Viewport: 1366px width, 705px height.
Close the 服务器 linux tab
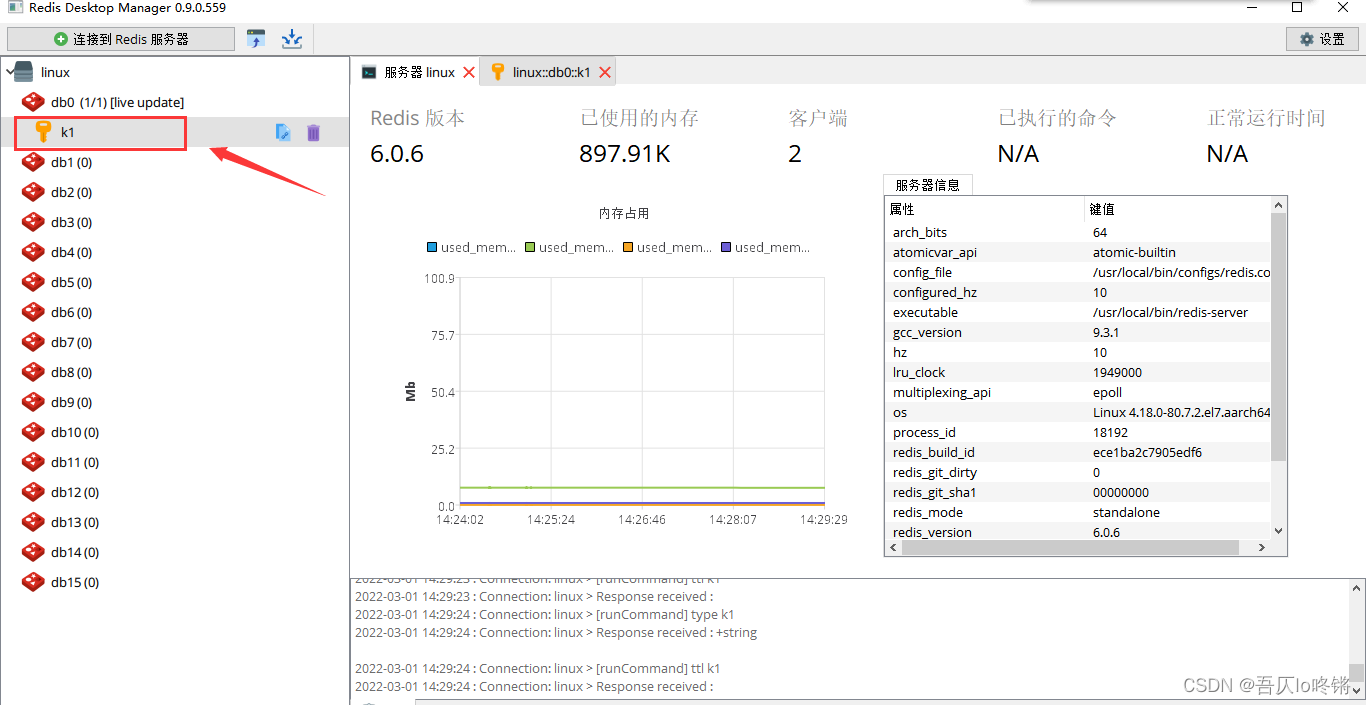coord(469,72)
